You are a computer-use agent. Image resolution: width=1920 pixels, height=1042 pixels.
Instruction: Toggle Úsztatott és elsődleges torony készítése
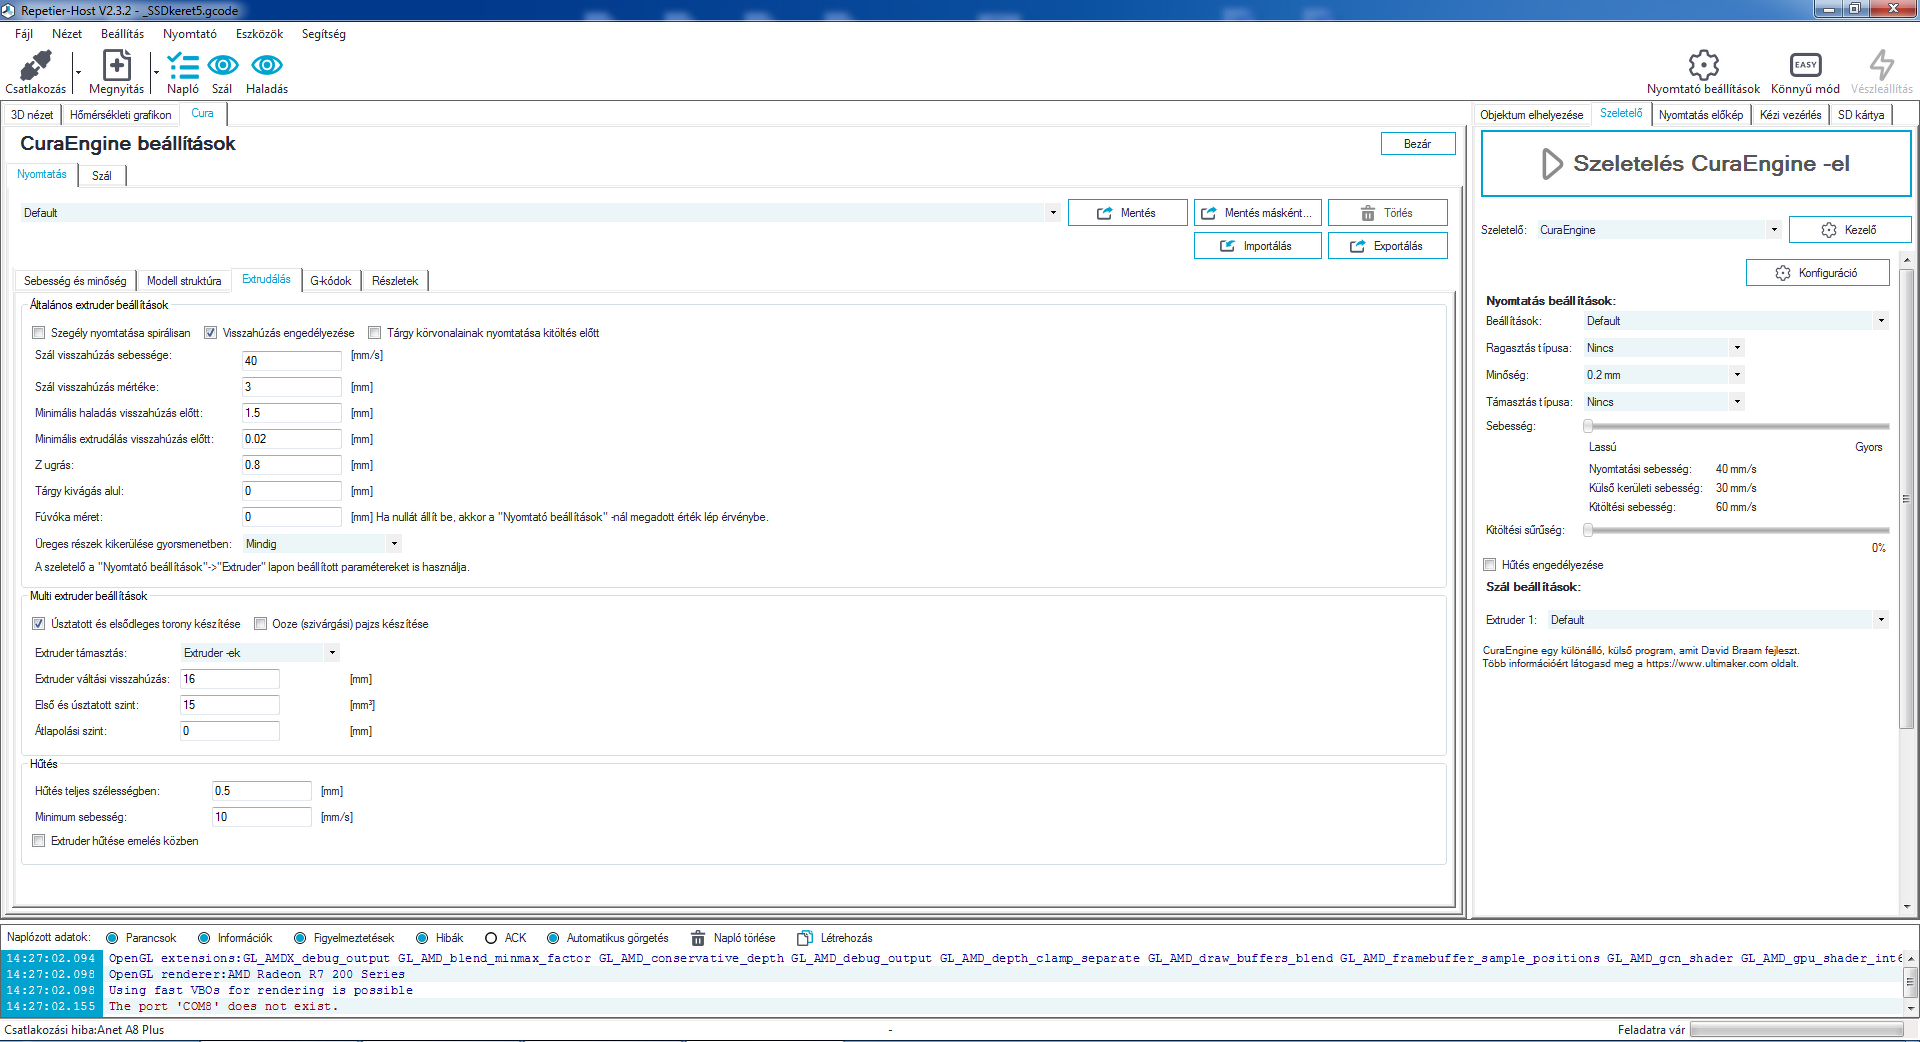[39, 624]
